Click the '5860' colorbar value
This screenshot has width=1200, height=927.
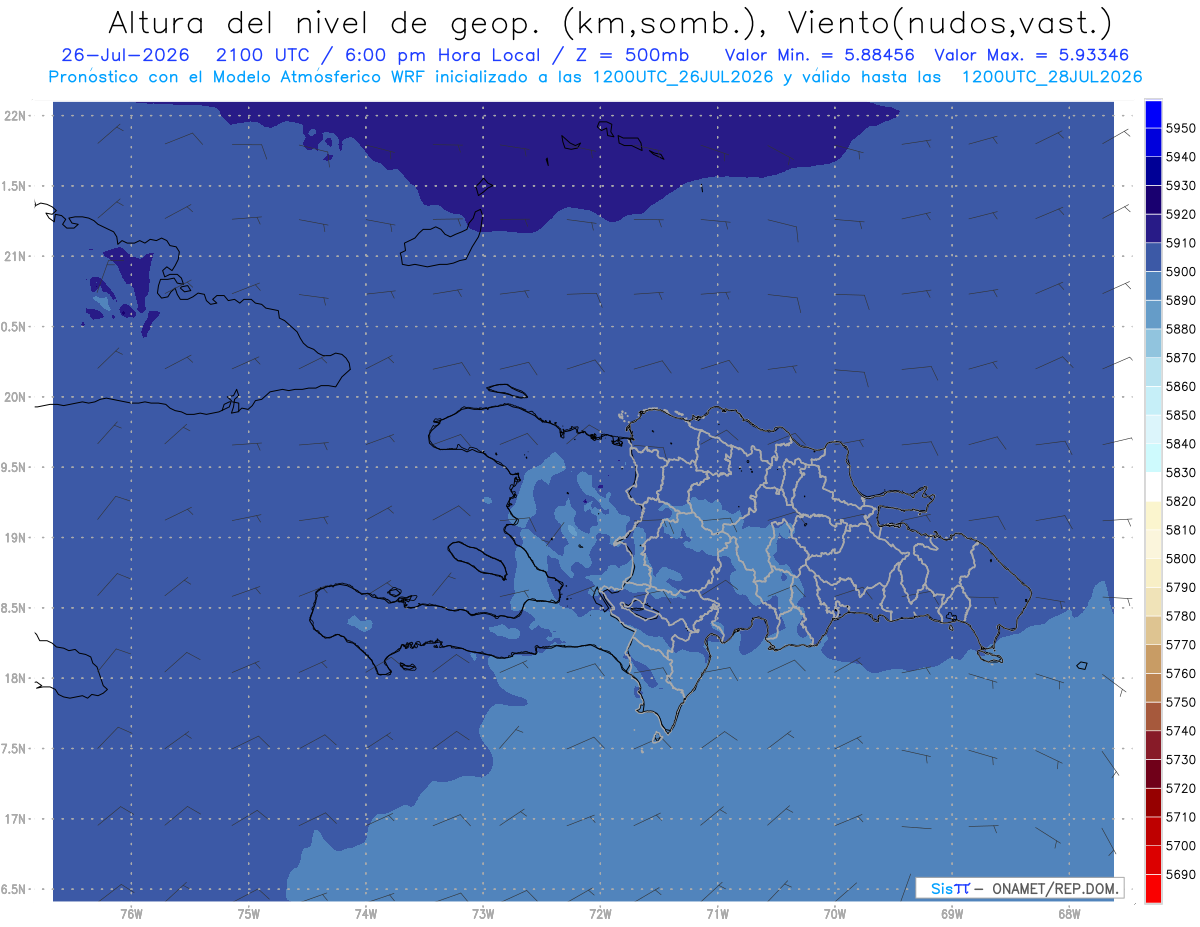pyautogui.click(x=1180, y=386)
